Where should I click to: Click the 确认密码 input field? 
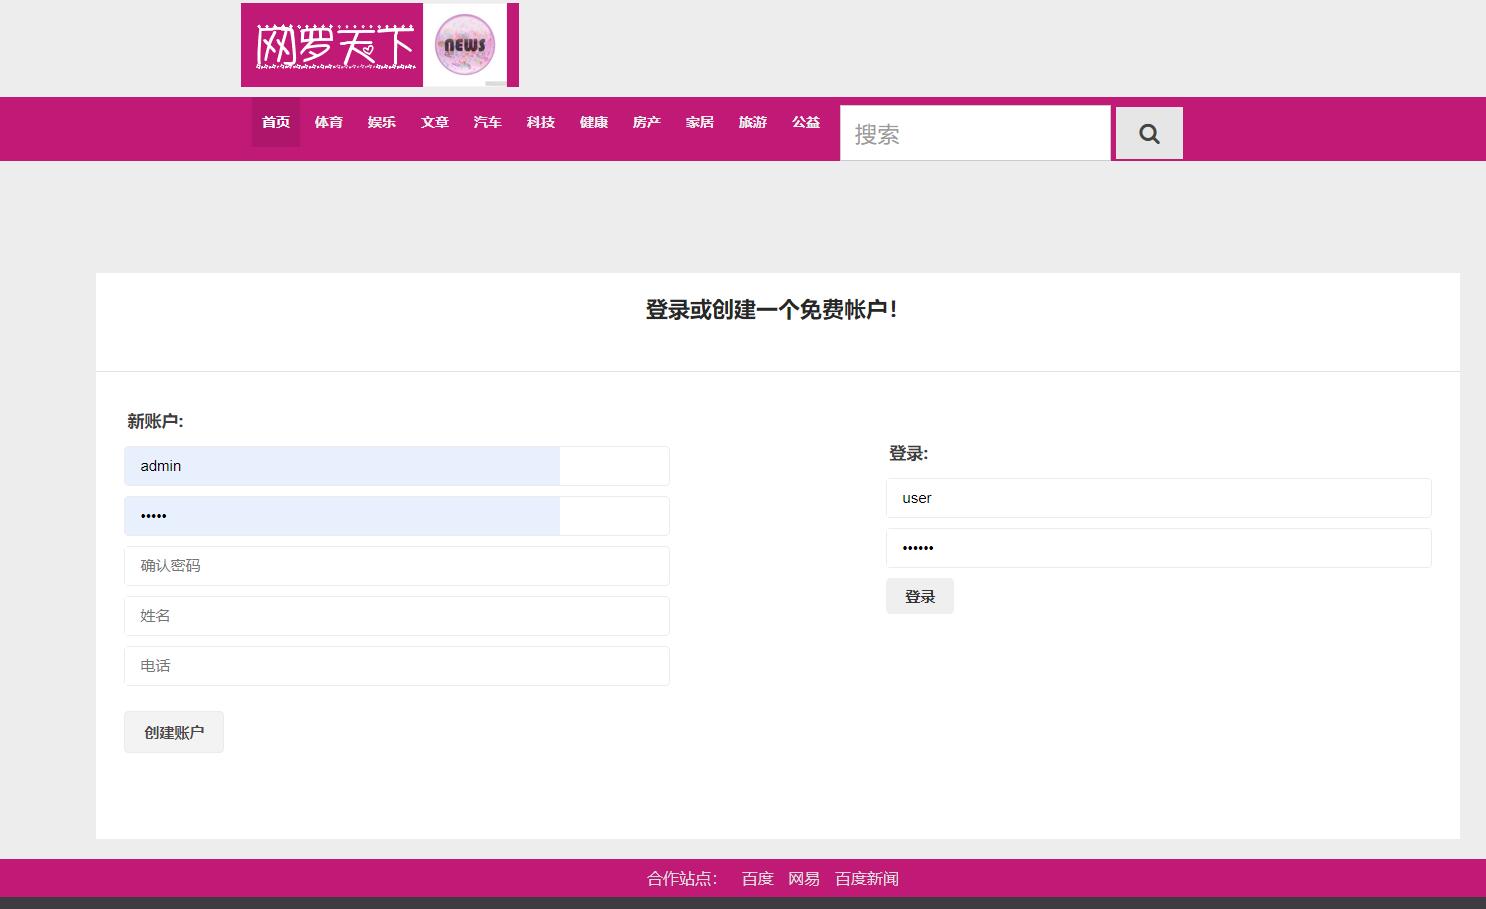coord(396,565)
